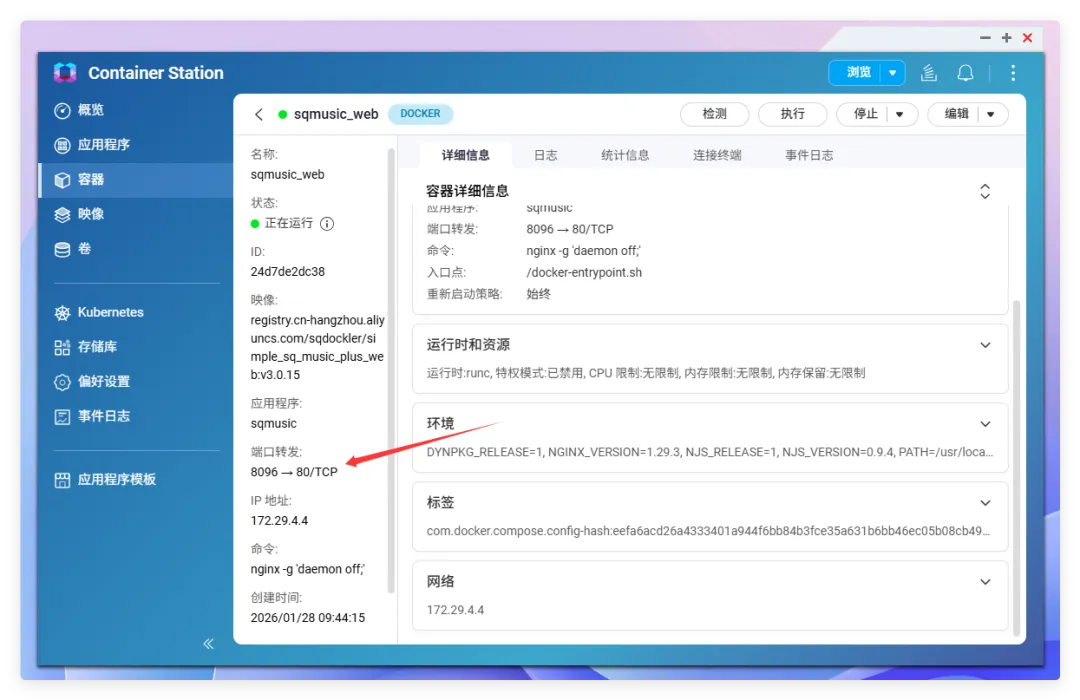
Task: Click the restart policy value 始终
Action: 539,294
